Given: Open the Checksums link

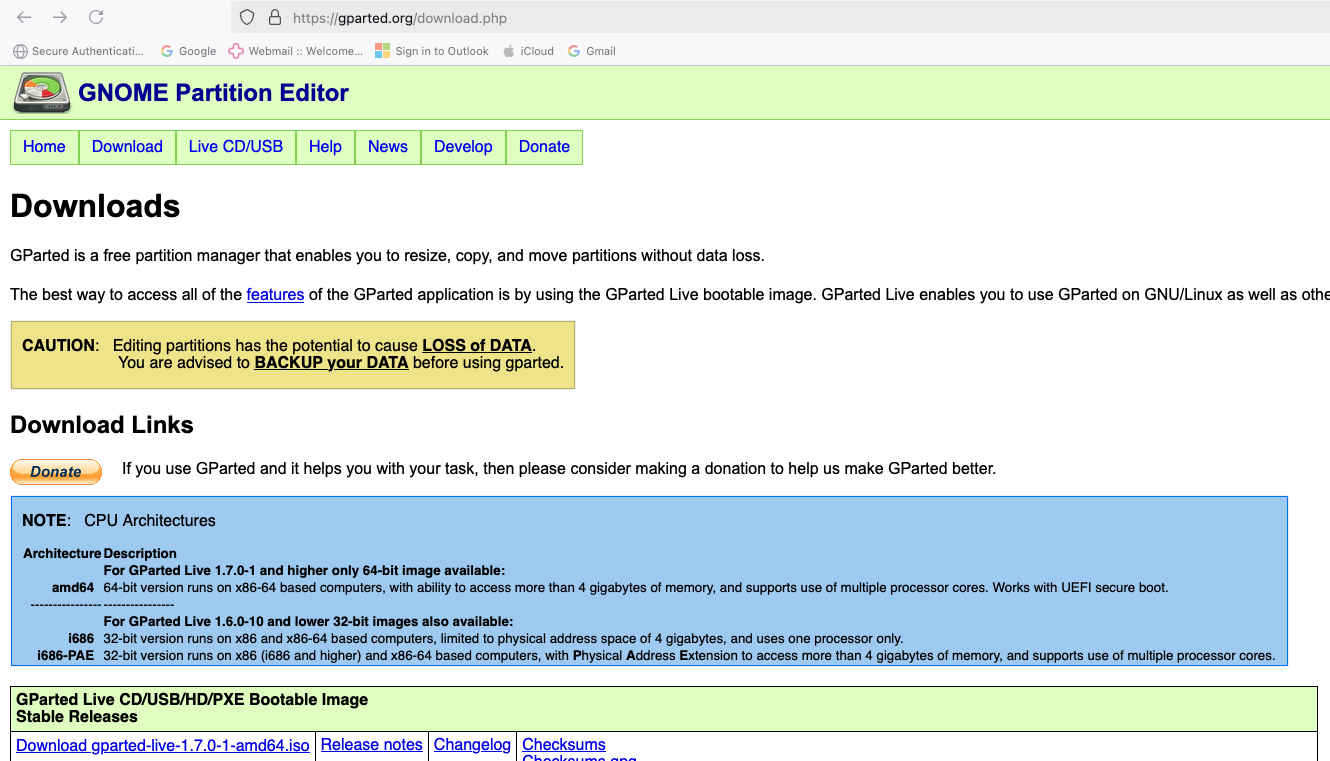Looking at the screenshot, I should (564, 745).
